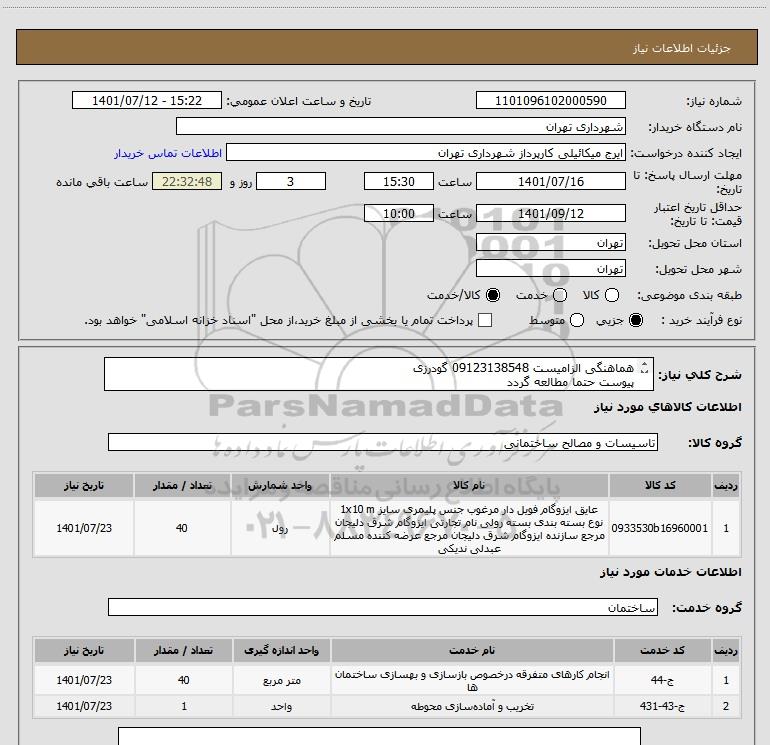Click the کد خدمت column header
770x745 pixels.
[662, 650]
